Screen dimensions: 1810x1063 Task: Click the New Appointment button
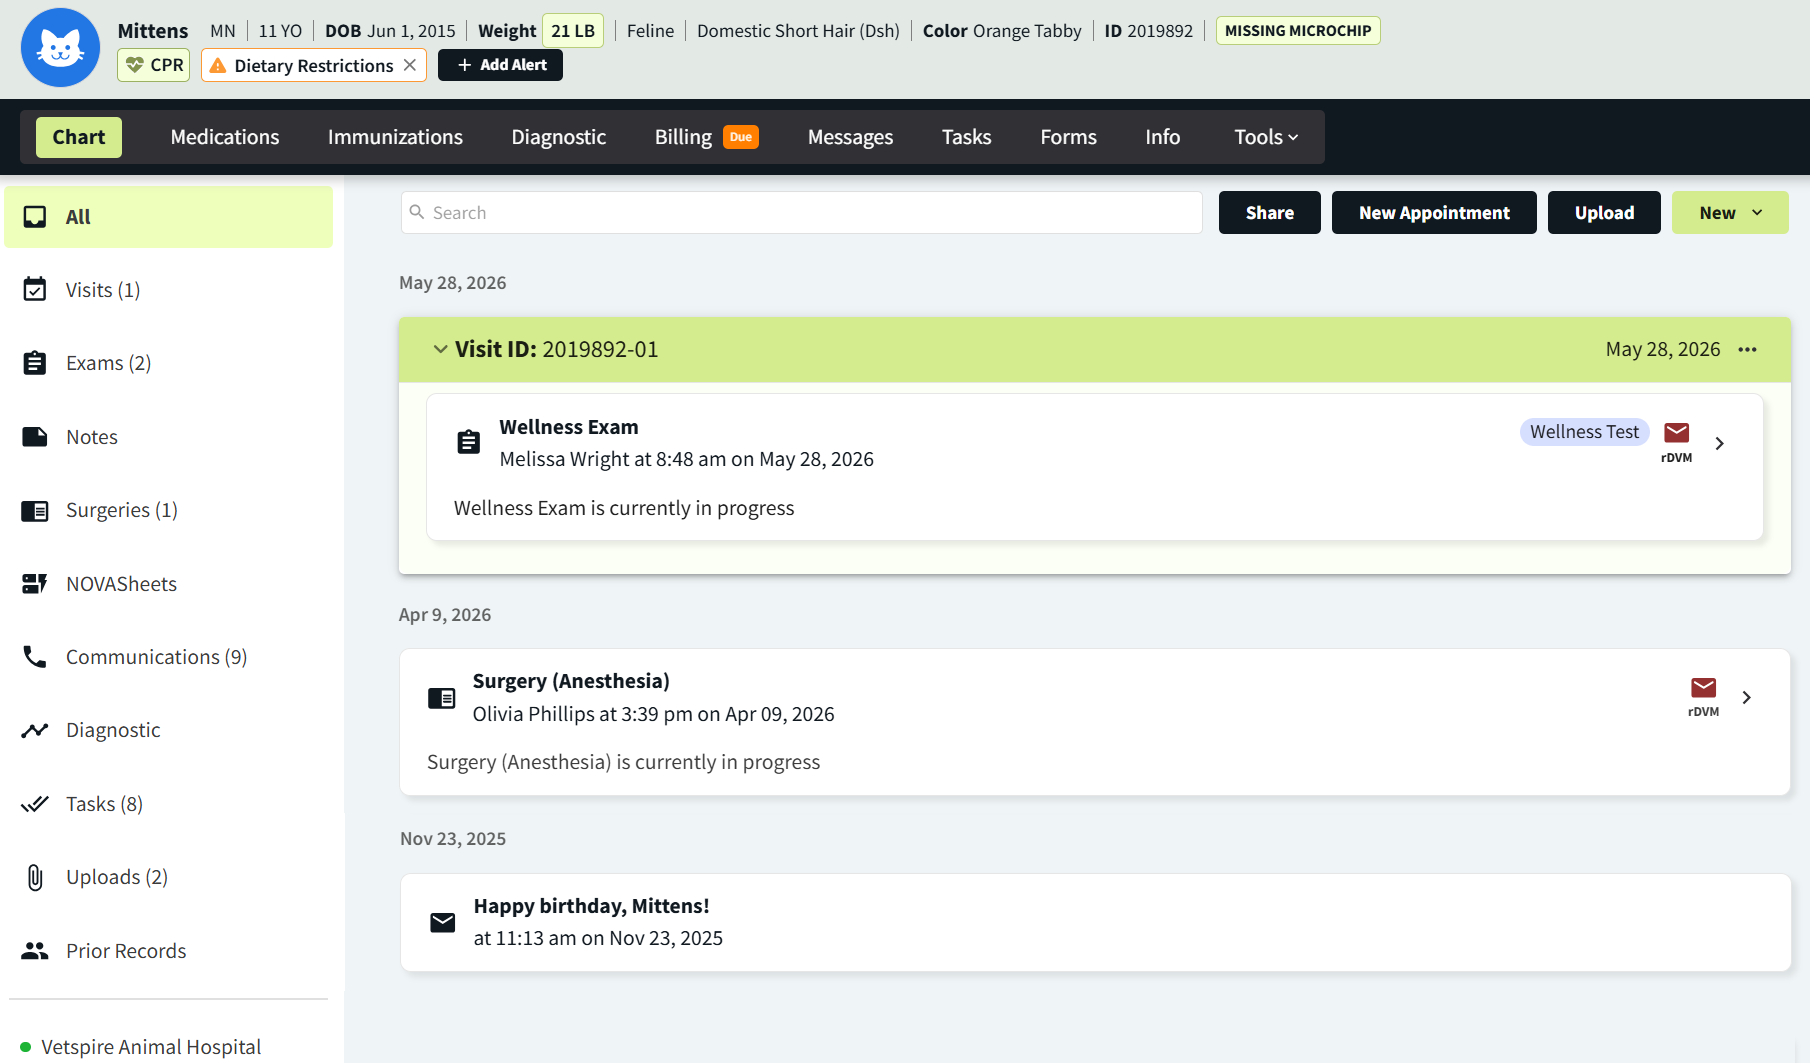(x=1434, y=213)
